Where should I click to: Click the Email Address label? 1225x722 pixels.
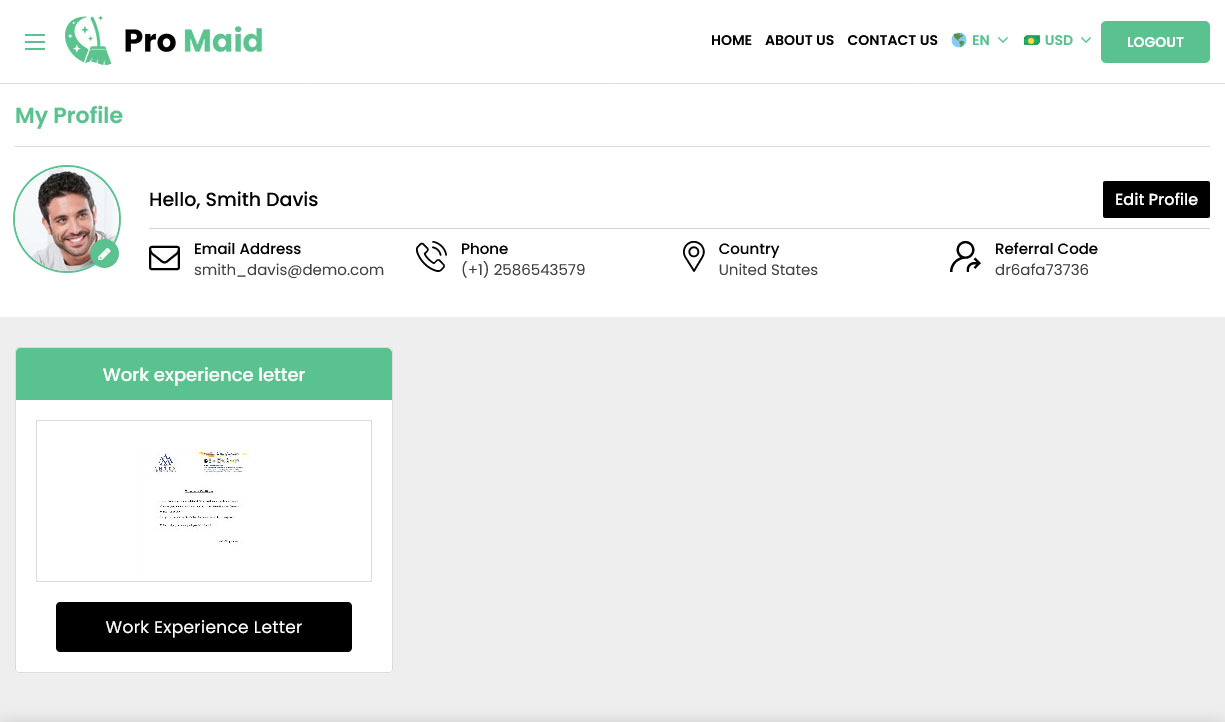pyautogui.click(x=247, y=249)
